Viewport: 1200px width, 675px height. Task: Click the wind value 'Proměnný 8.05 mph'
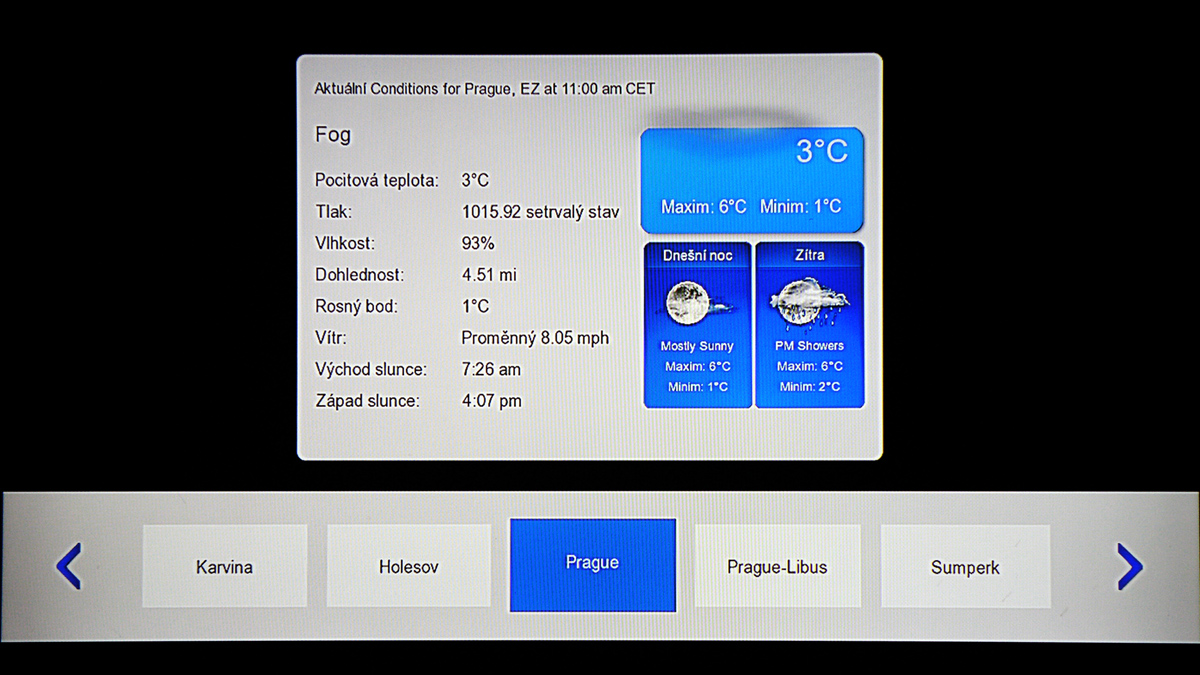click(535, 338)
